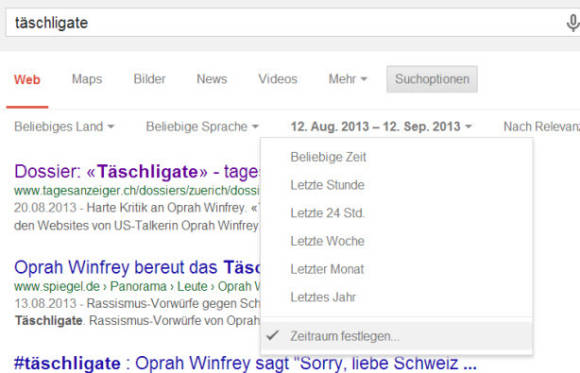Image resolution: width=580 pixels, height=373 pixels.
Task: Switch to the Maps tab
Action: point(87,79)
